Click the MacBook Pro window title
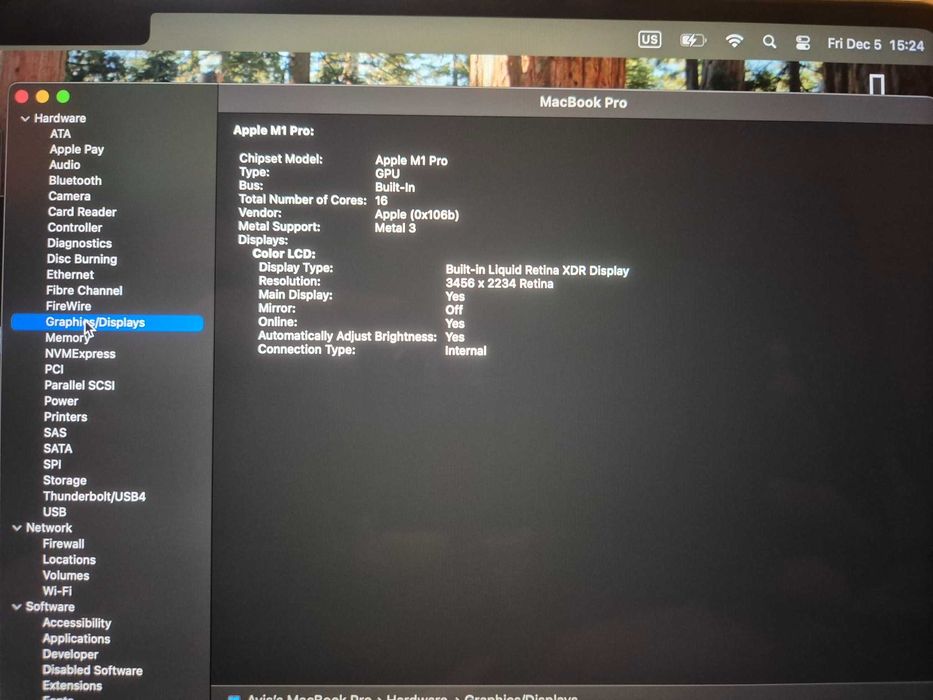Screen dimensions: 933x700 click(x=583, y=103)
